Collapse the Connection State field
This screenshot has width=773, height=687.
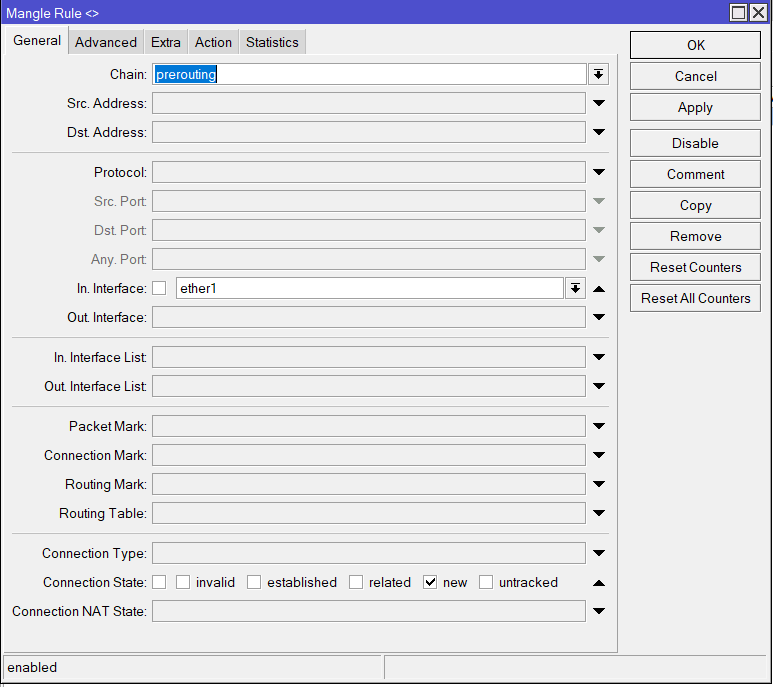598,583
